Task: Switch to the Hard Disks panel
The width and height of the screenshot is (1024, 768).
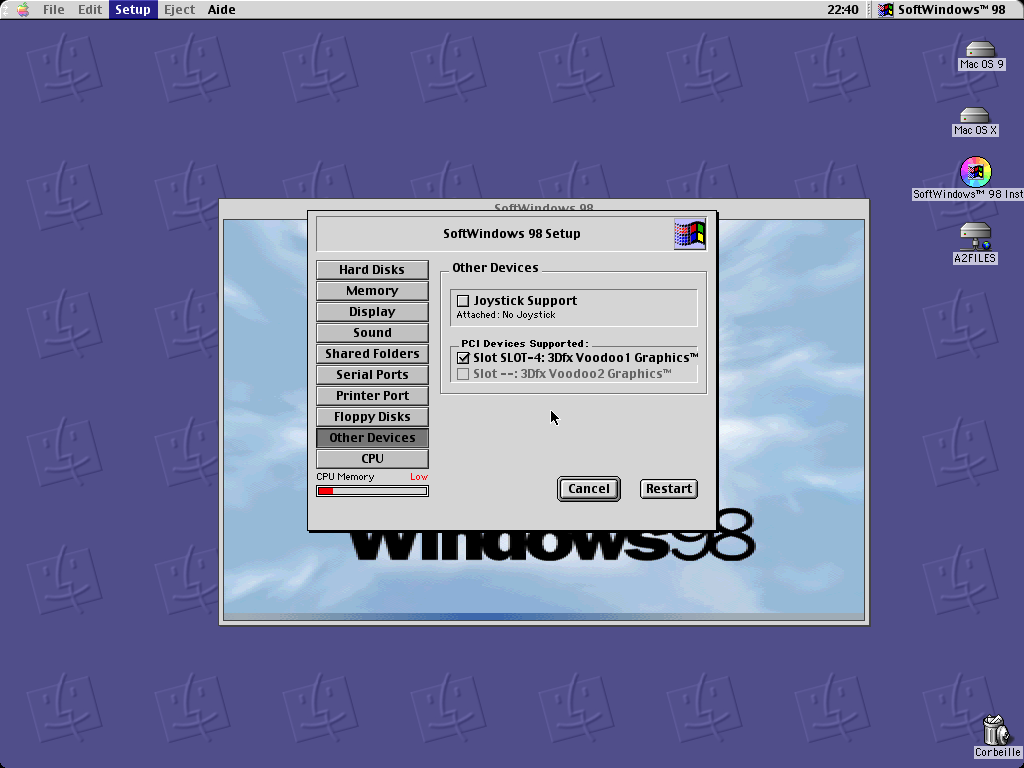Action: (x=372, y=270)
